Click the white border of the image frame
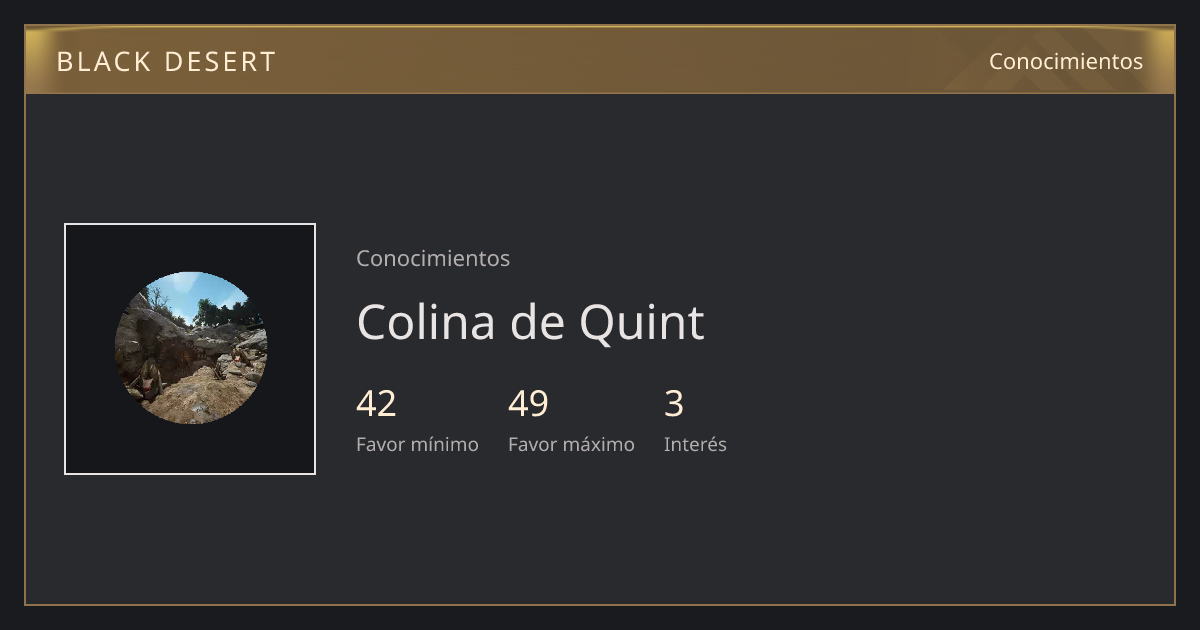The height and width of the screenshot is (630, 1200). tap(190, 224)
